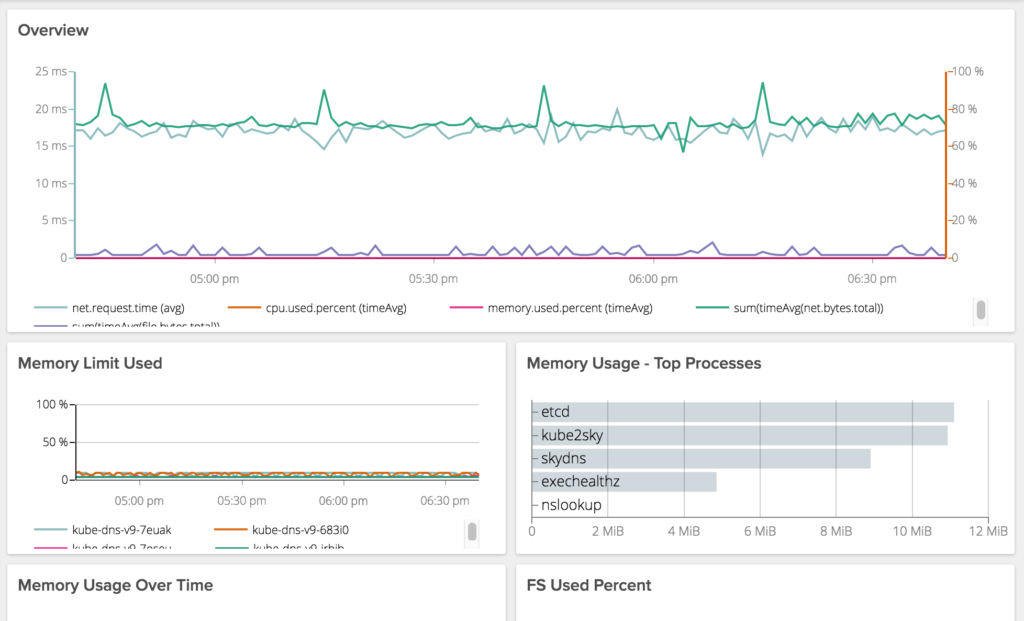1024x621 pixels.
Task: Select the exechealthz process bar
Action: point(624,482)
